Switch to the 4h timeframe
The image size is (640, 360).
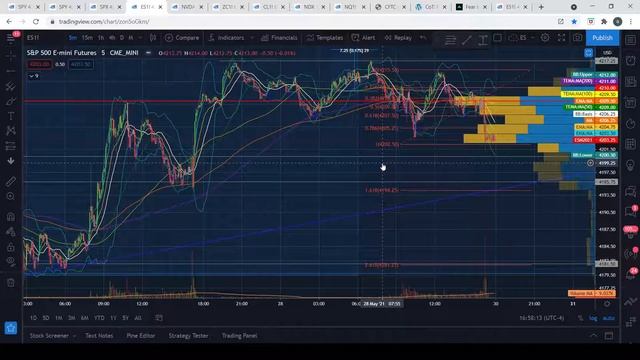point(112,38)
